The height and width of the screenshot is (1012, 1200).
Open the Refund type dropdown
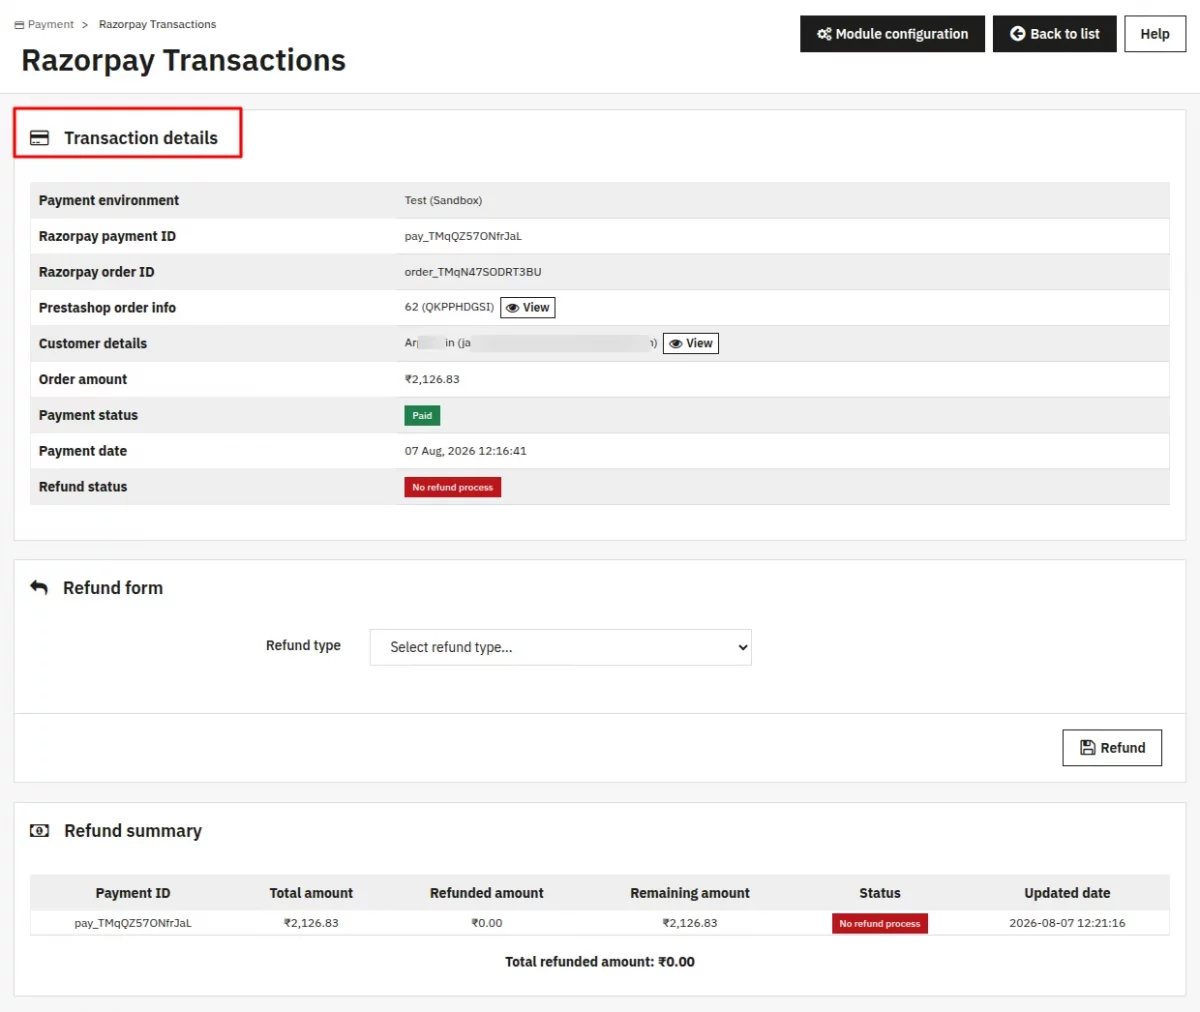(560, 647)
